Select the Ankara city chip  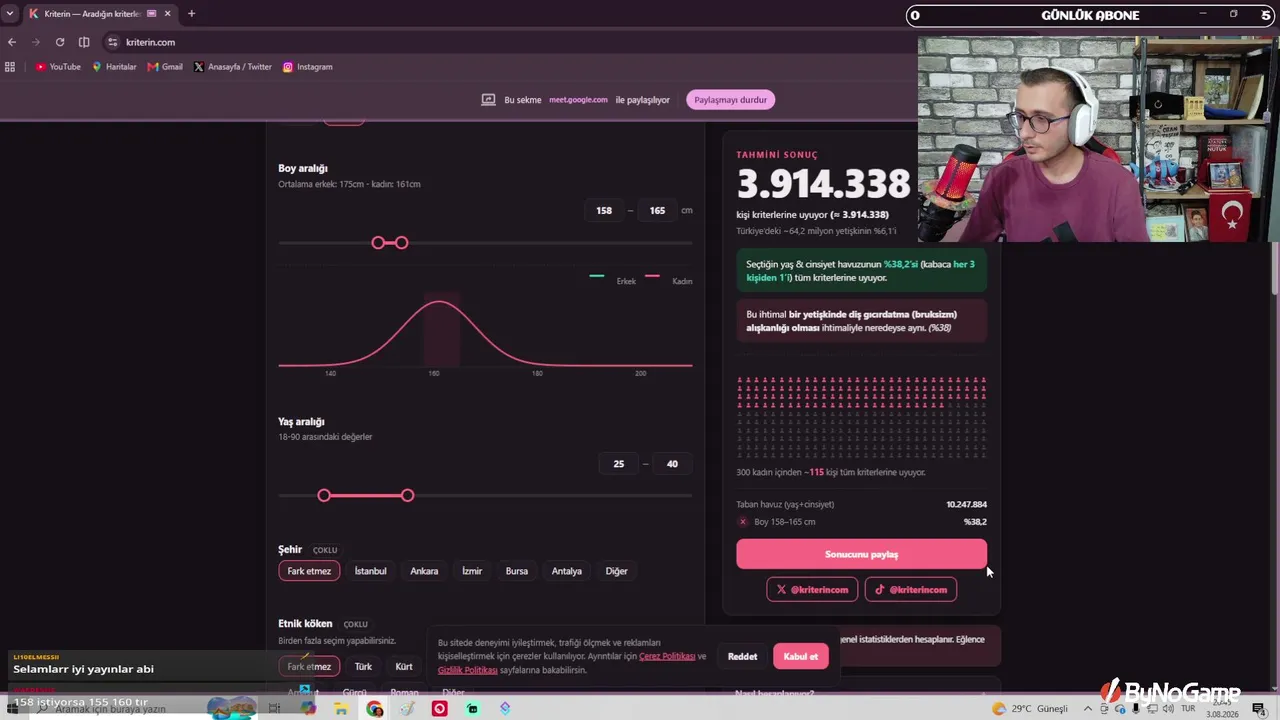click(x=424, y=571)
